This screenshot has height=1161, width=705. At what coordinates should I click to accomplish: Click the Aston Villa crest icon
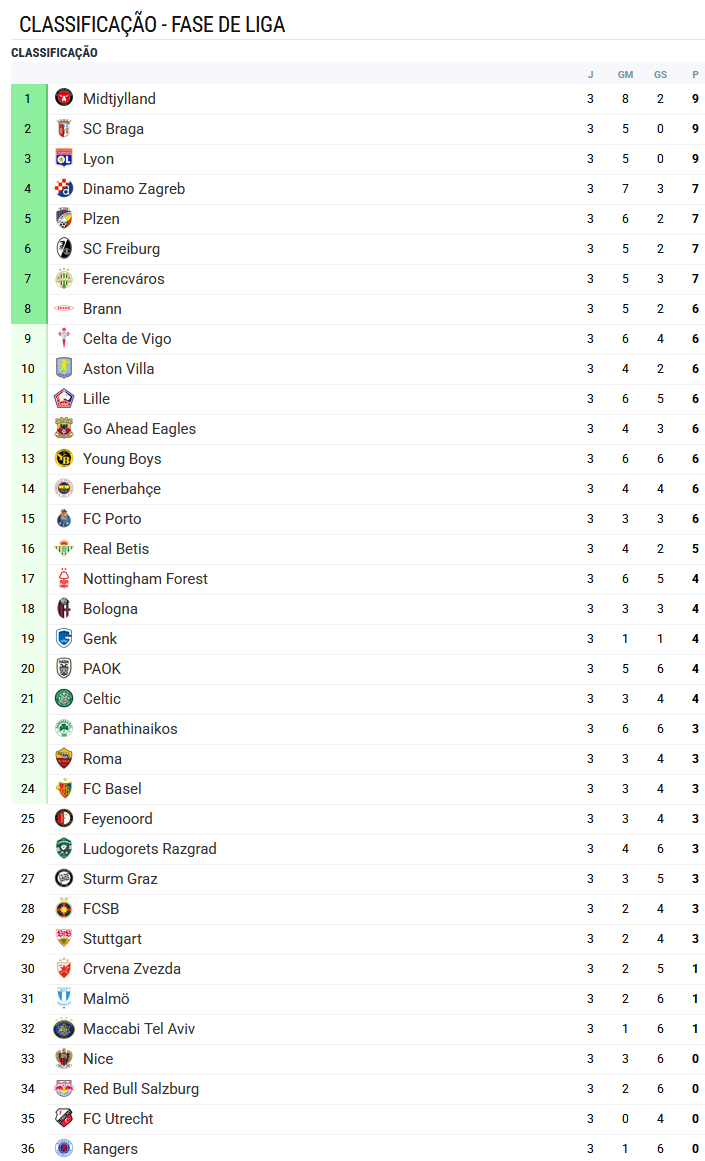(64, 368)
